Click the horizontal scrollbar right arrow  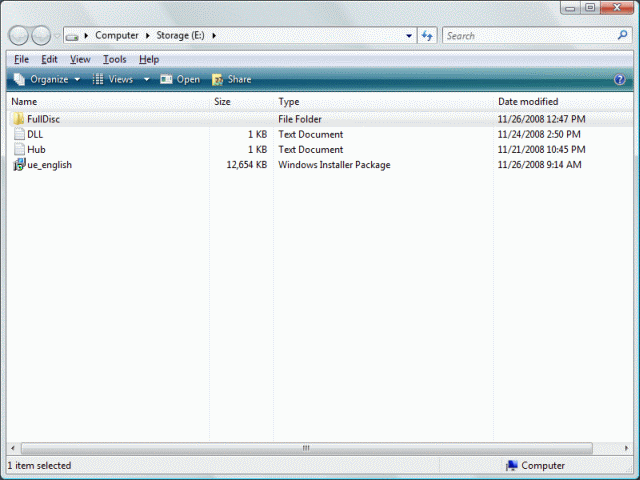(627, 448)
